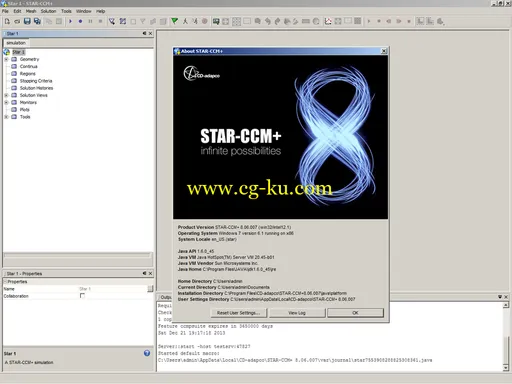Click the magnifier-with-pointer icon in the mesh toolbar
The image size is (512, 384).
point(112,21)
